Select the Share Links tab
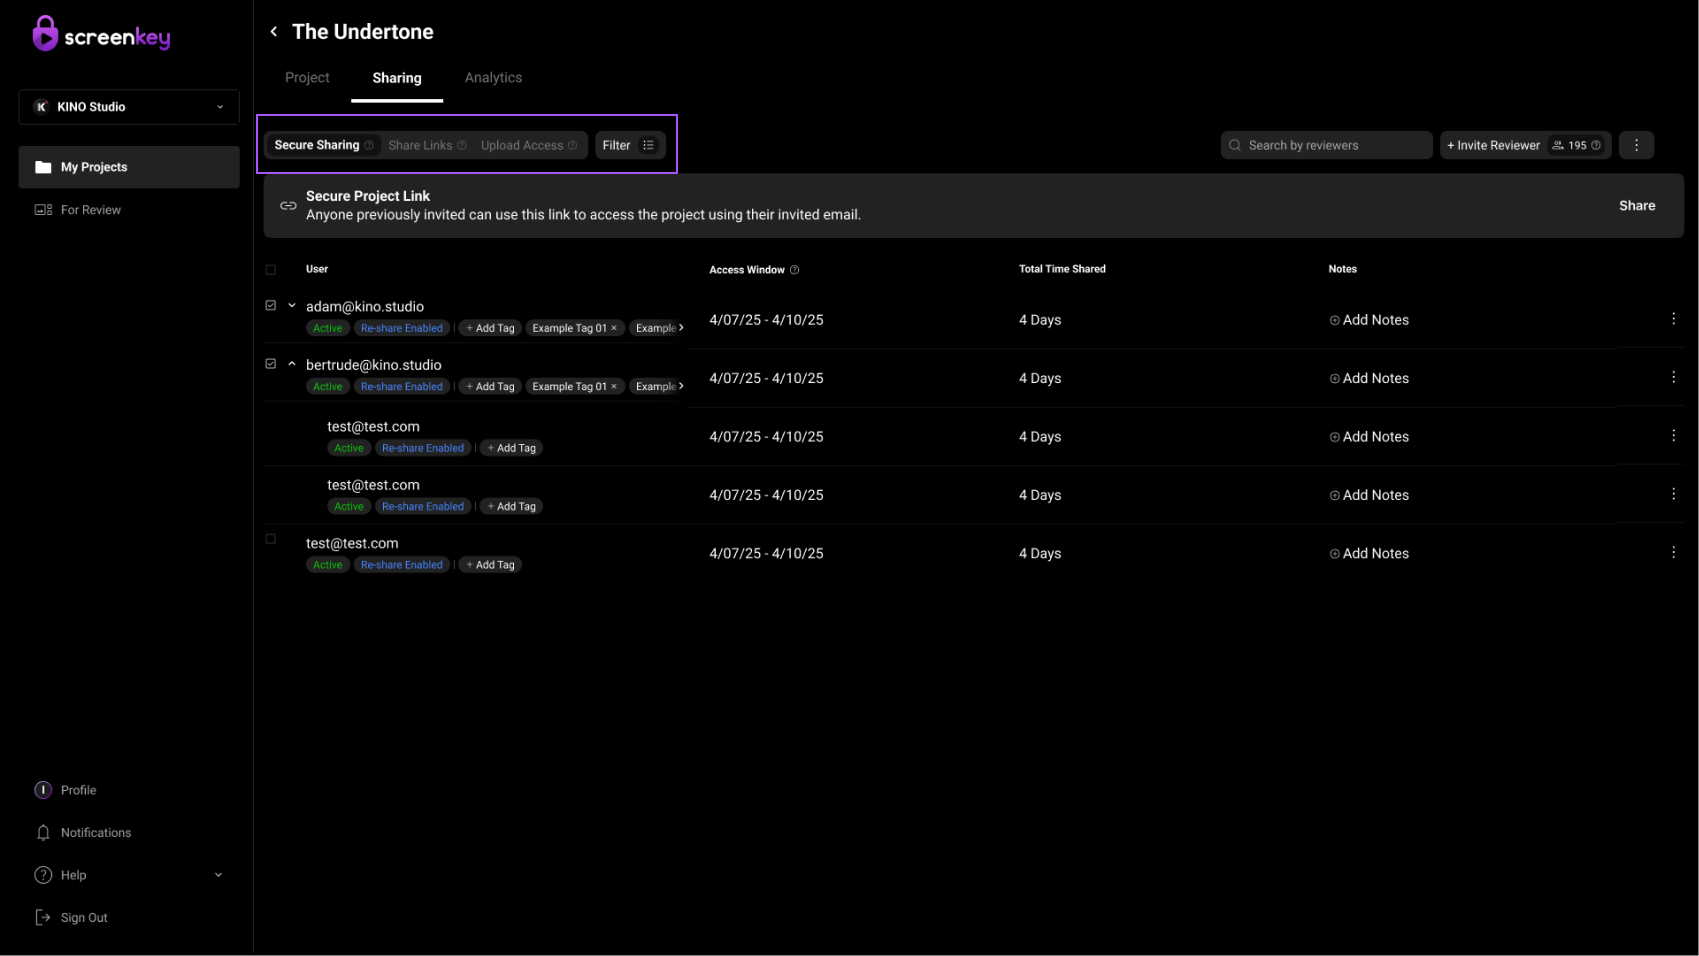1699x956 pixels. point(420,145)
